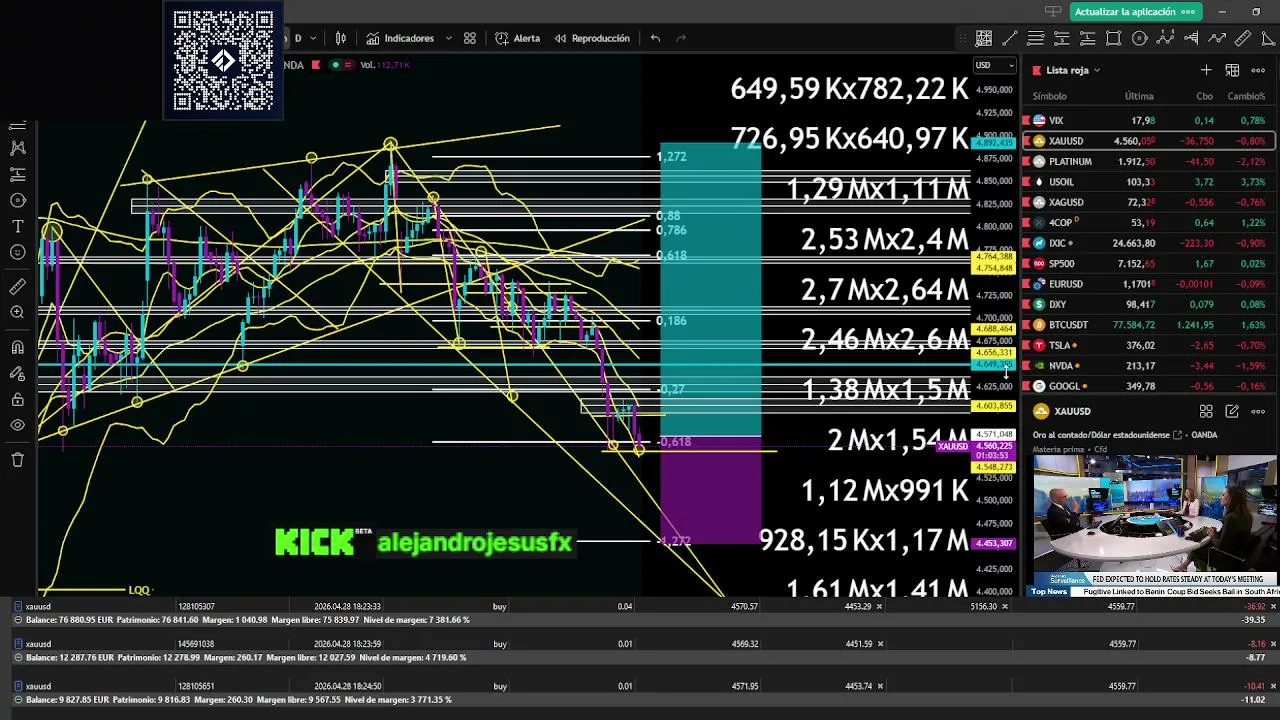The image size is (1280, 720).
Task: Select XAGUSD in the watchlist
Action: click(x=1149, y=202)
